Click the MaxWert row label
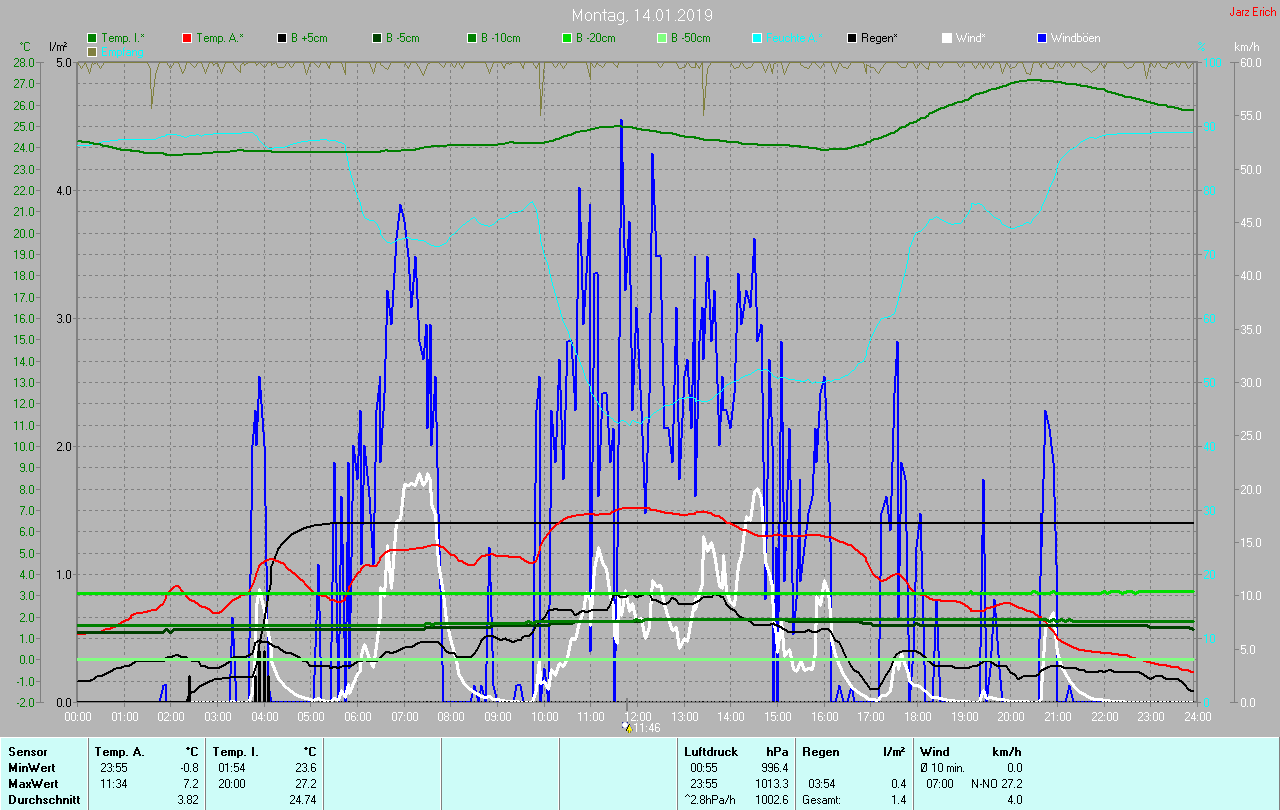The image size is (1280, 810). point(31,783)
